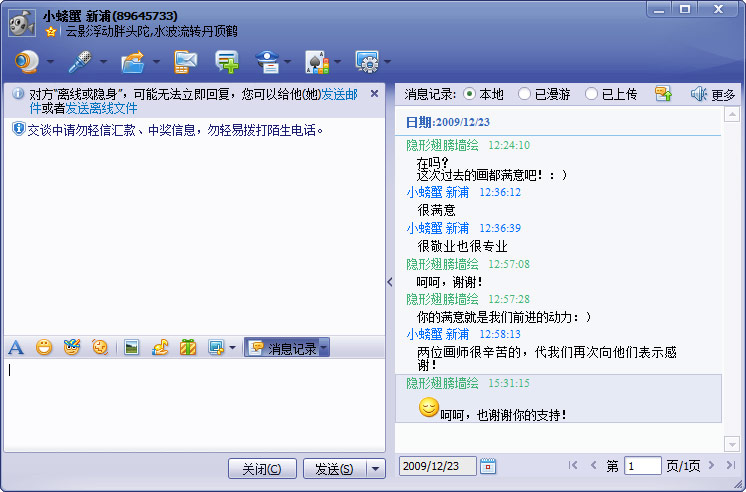Click the security shield icon

18,128
